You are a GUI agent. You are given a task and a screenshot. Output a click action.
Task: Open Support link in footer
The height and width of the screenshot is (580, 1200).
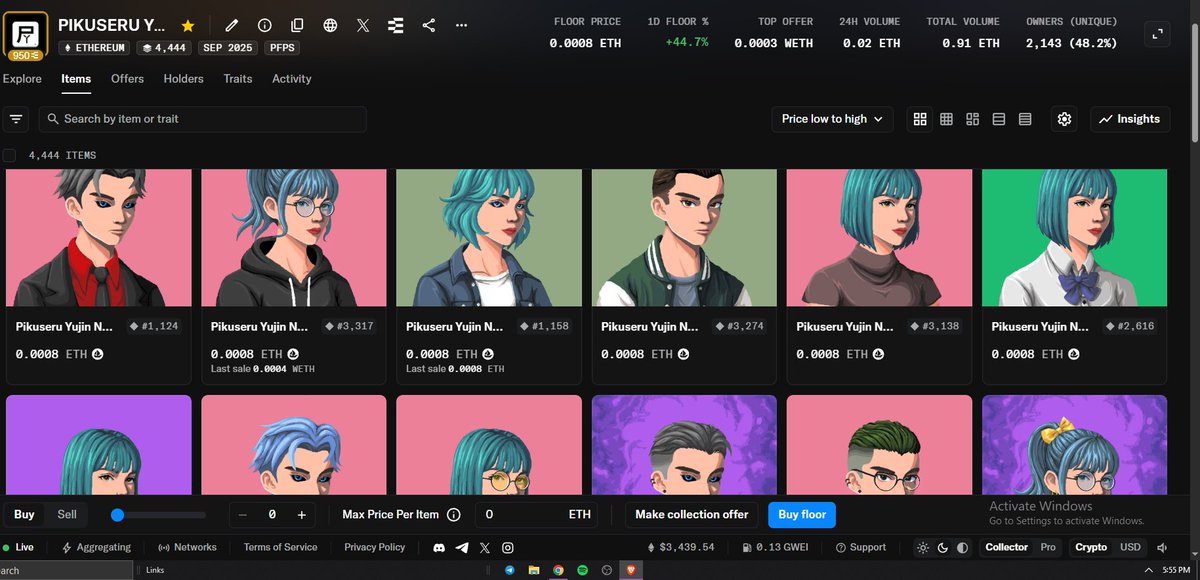click(861, 548)
